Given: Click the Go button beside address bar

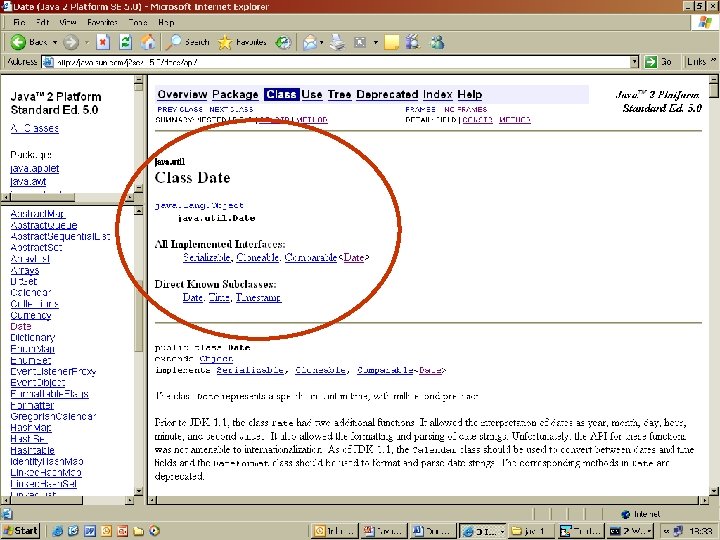Looking at the screenshot, I should [658, 62].
